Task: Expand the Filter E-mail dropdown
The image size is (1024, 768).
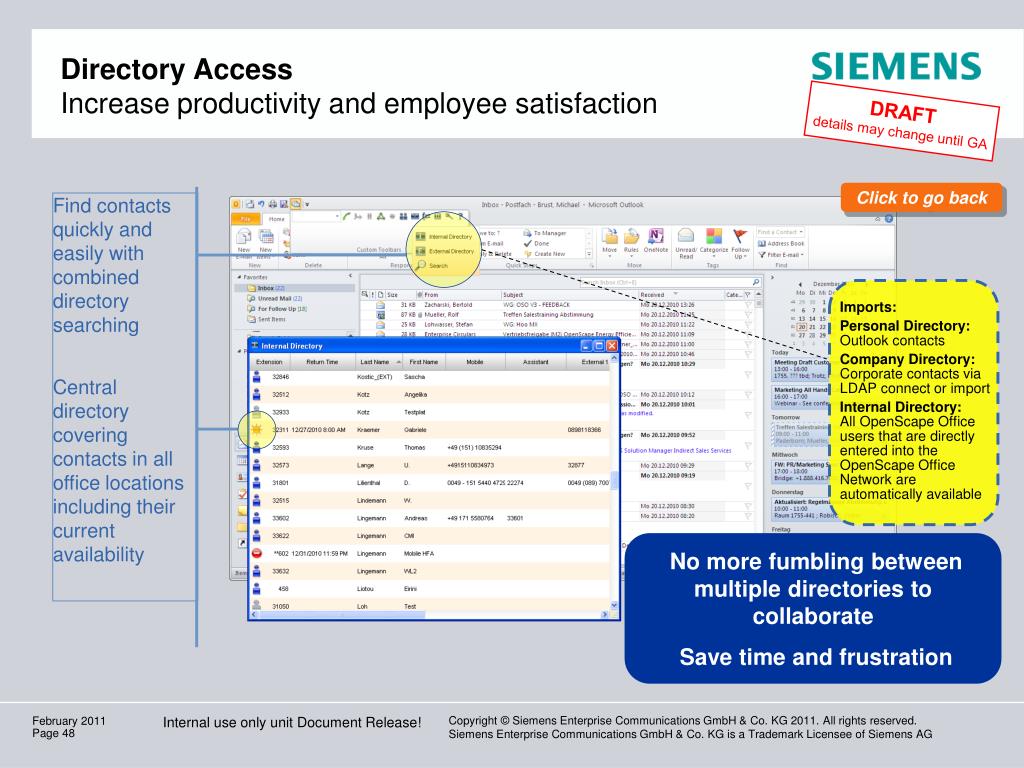Action: (x=780, y=255)
